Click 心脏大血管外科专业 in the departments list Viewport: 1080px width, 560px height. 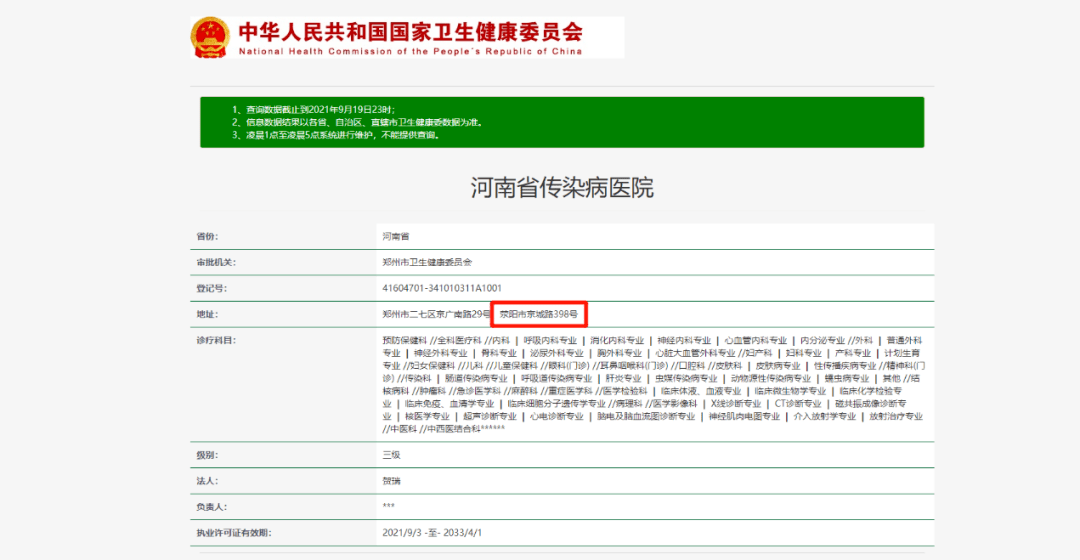click(695, 353)
